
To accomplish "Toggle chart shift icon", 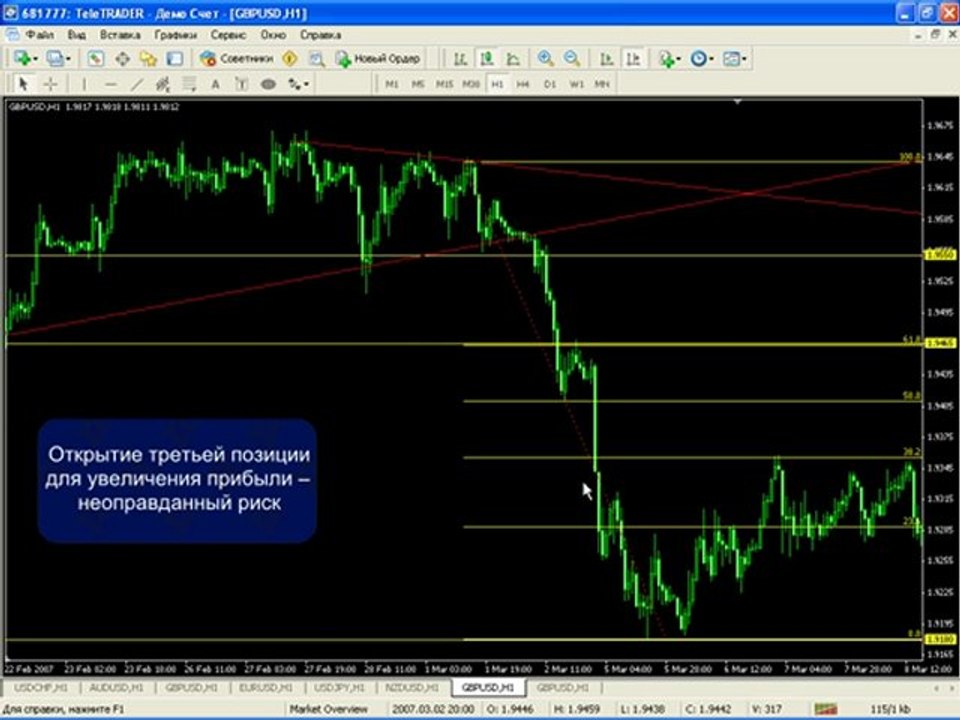I will (633, 59).
